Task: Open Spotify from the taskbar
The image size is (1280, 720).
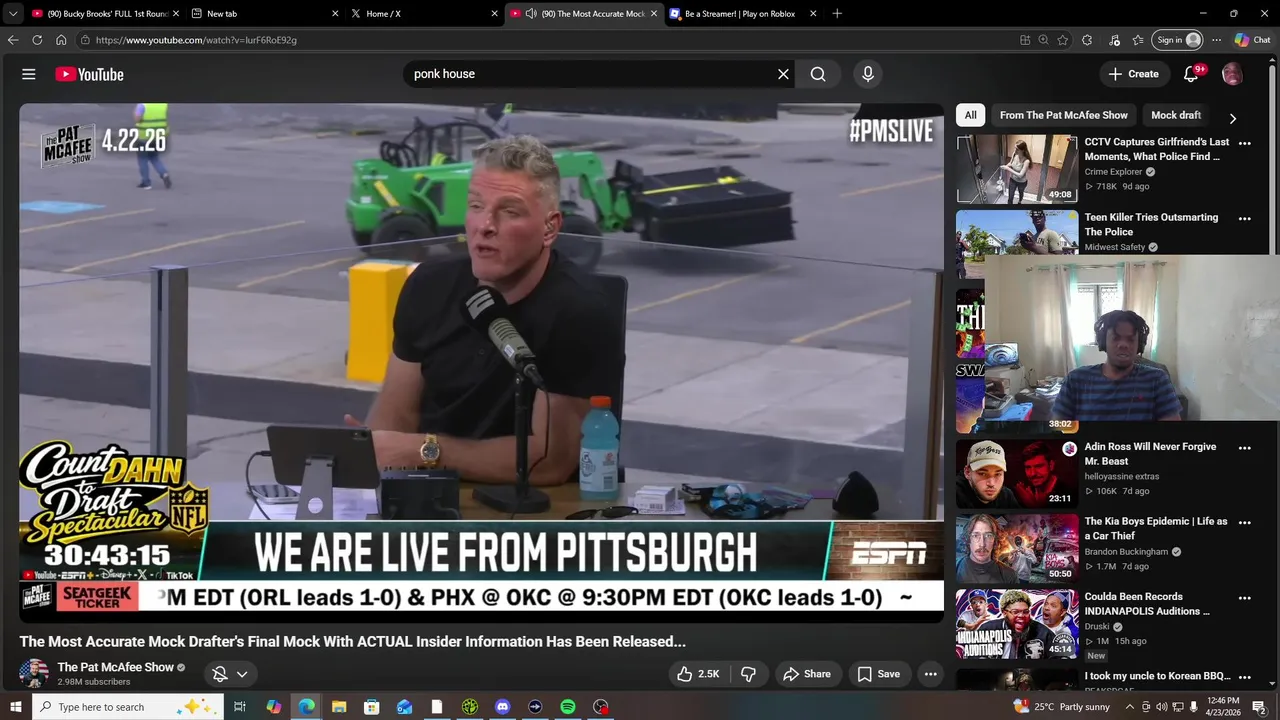Action: pos(568,707)
